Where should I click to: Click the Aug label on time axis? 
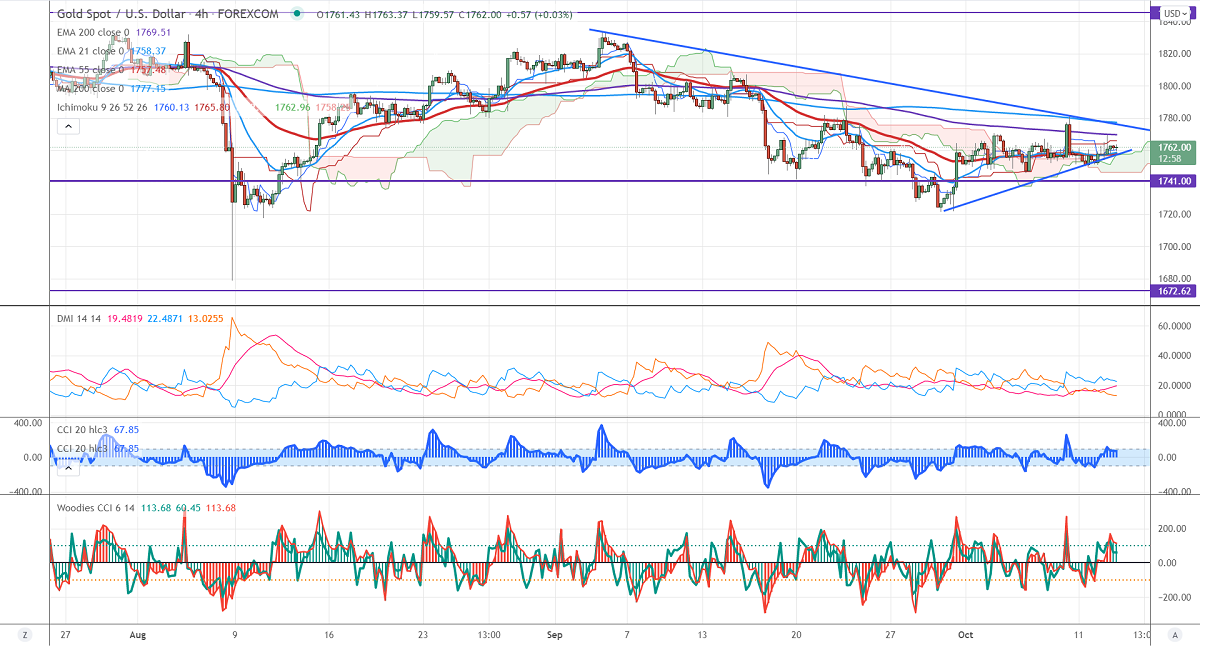point(140,634)
